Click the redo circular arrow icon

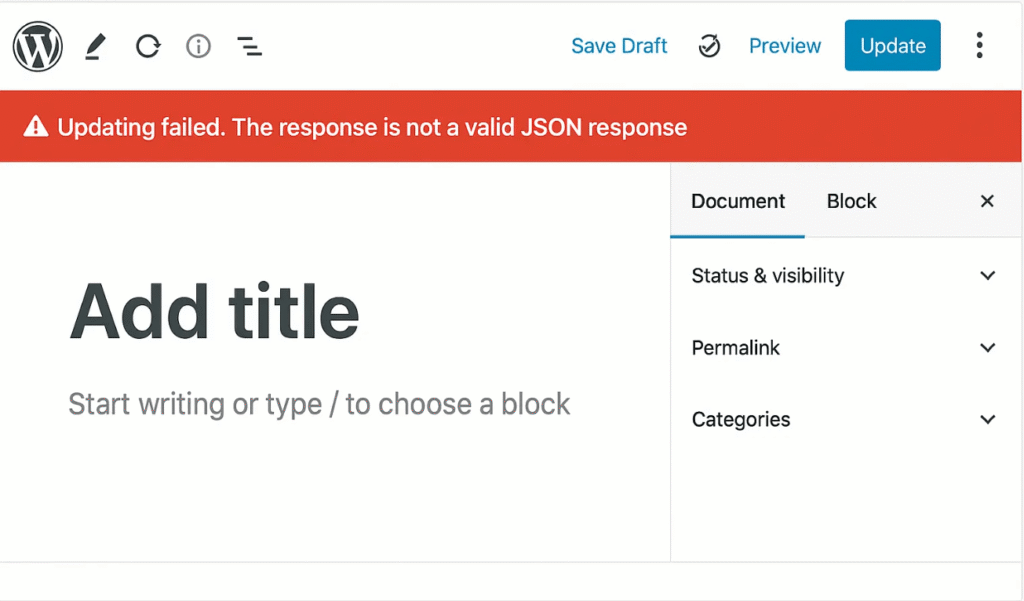tap(147, 45)
